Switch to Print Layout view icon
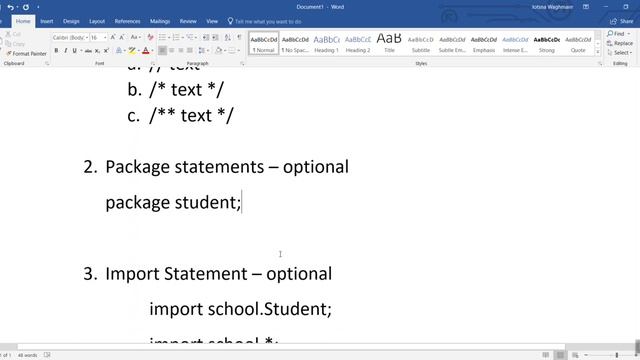 pyautogui.click(x=560, y=355)
